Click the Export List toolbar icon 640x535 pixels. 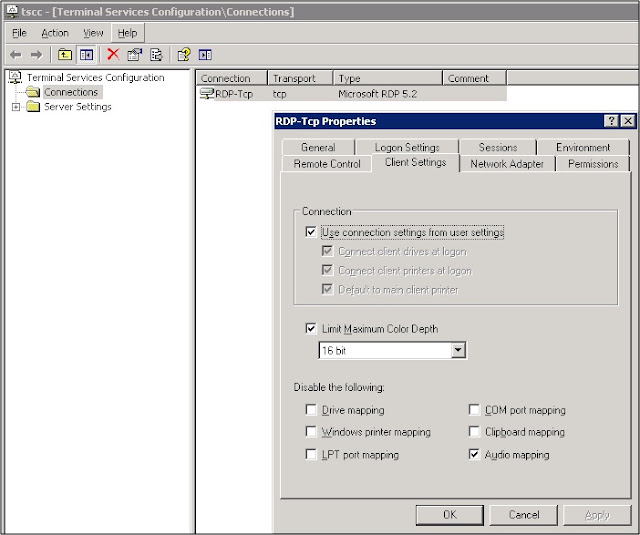click(x=156, y=54)
